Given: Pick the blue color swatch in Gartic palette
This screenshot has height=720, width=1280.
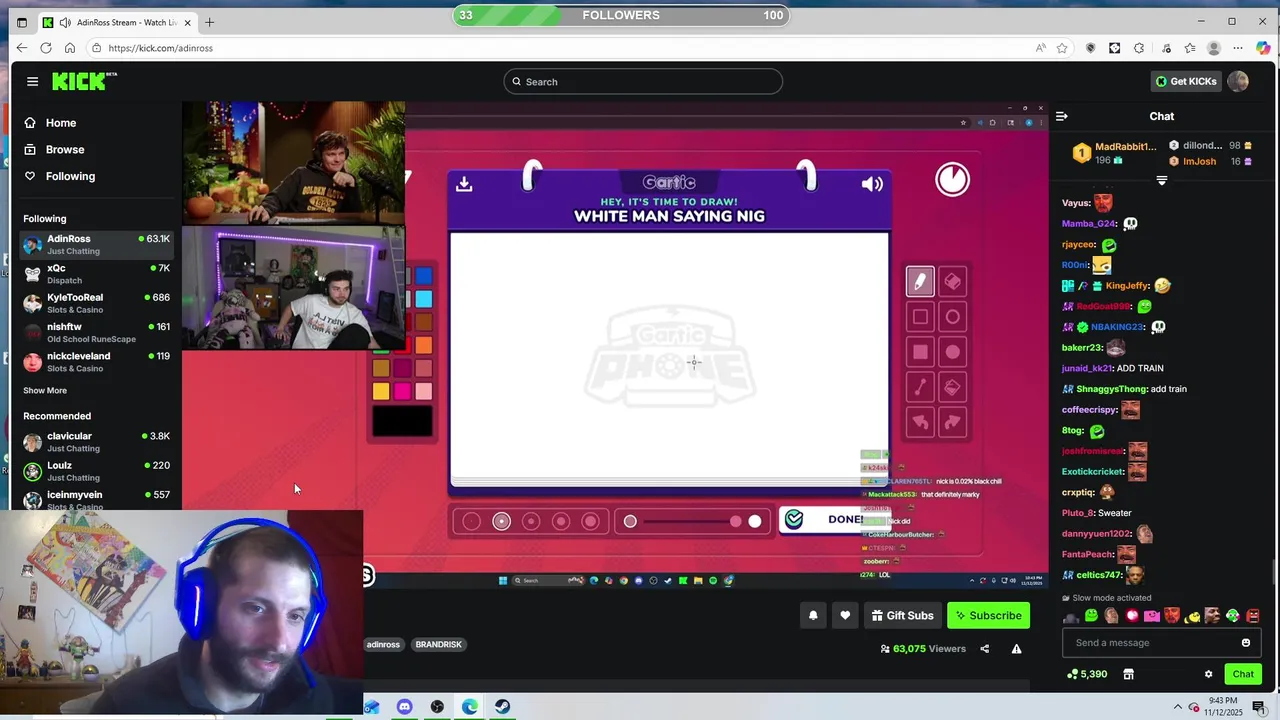Looking at the screenshot, I should coord(423,276).
